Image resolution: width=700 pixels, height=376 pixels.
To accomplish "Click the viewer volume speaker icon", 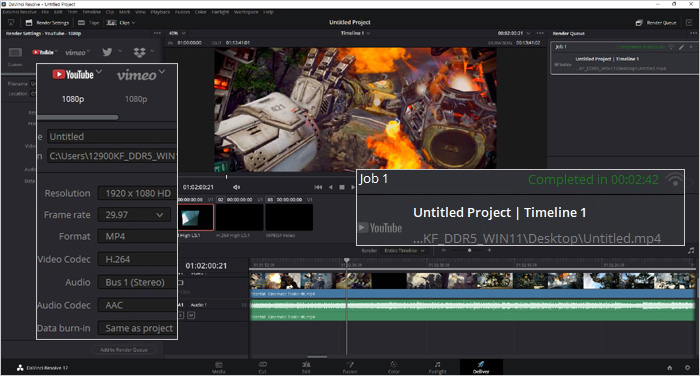I will (236, 187).
